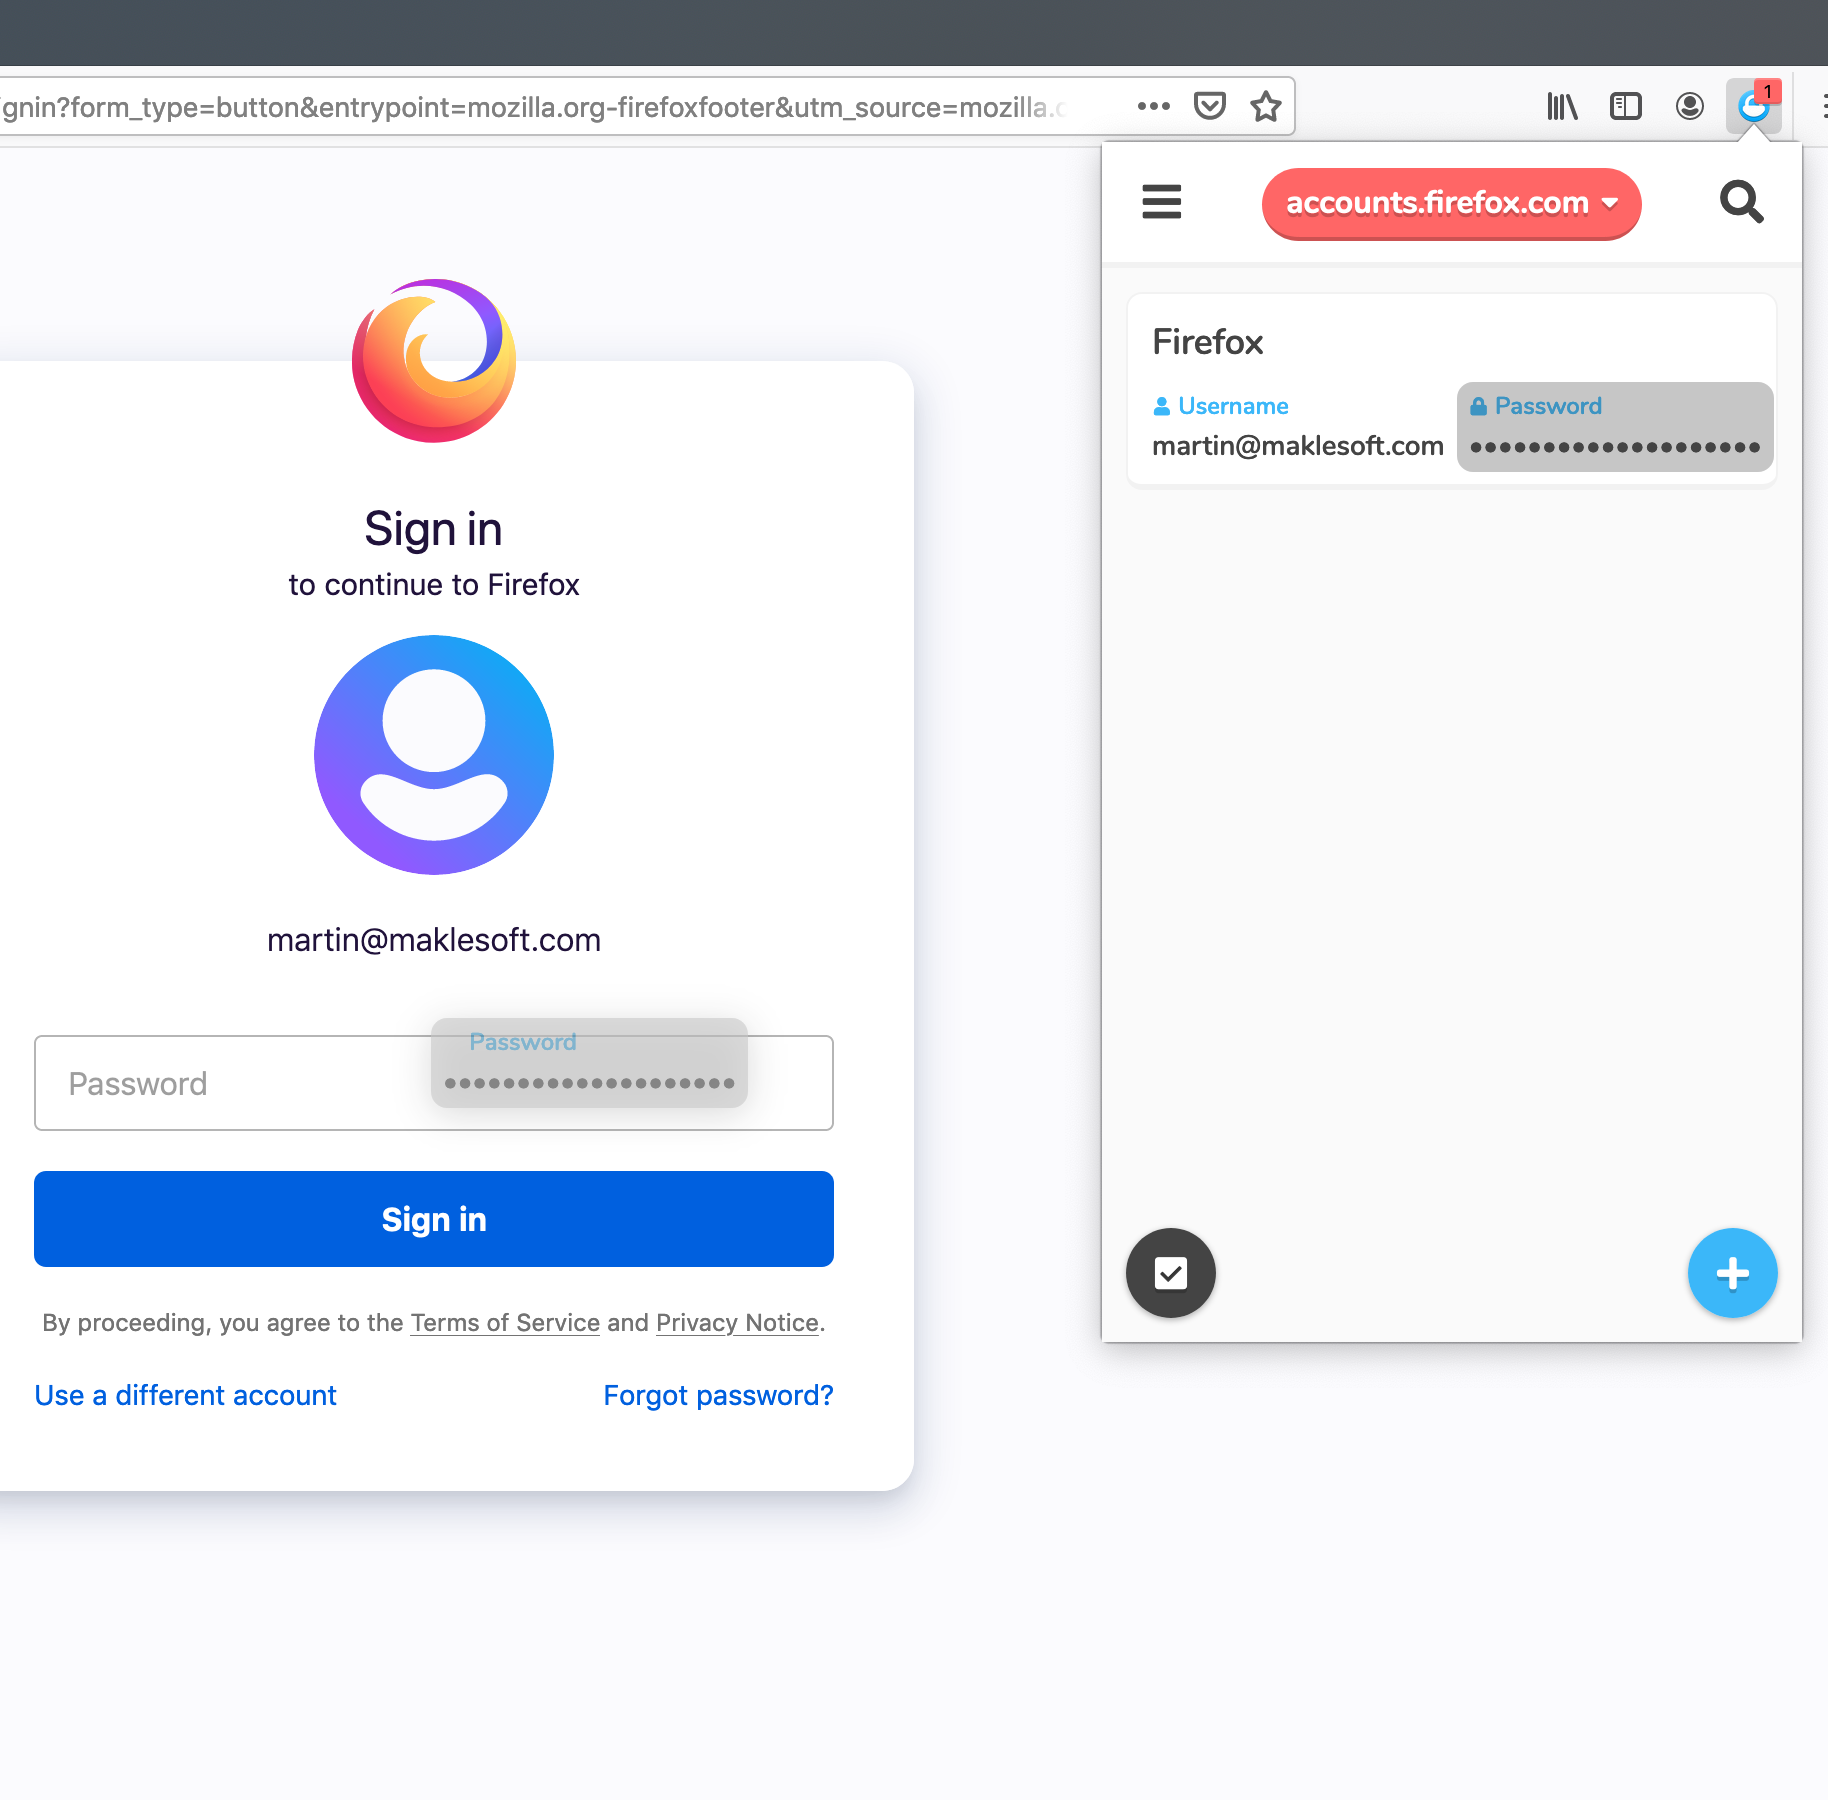Click the URL text in the address bar
Viewport: 1828px width, 1800px height.
535,107
